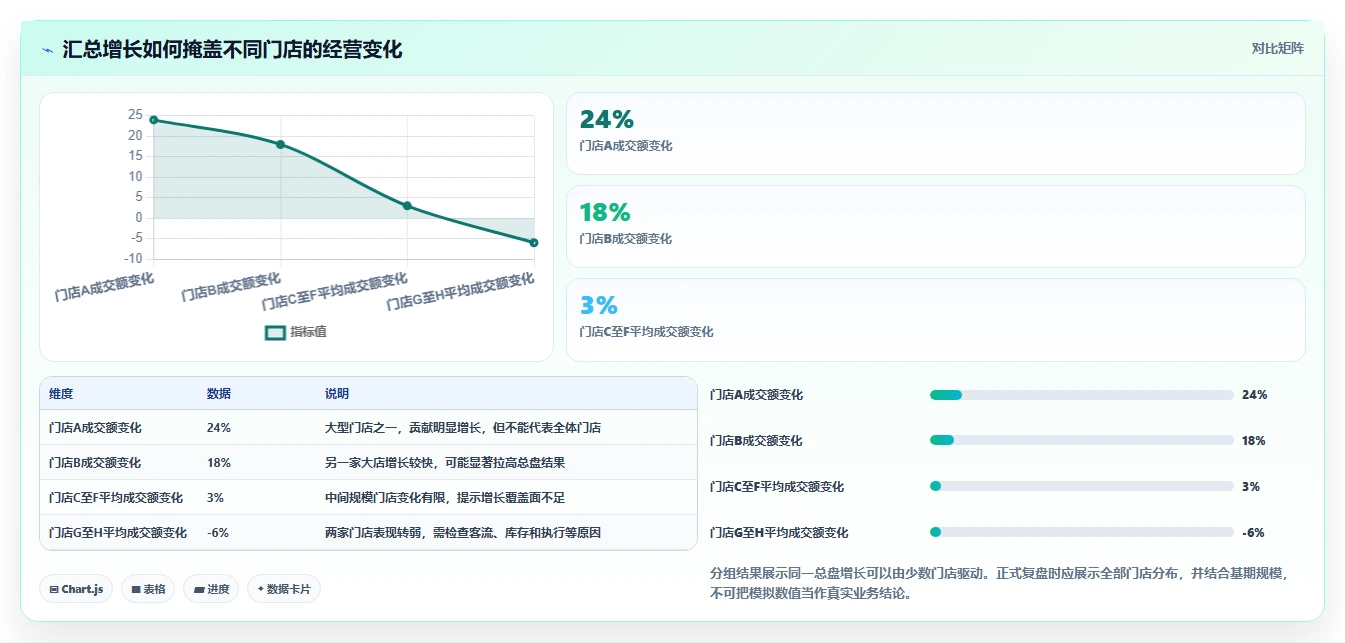Click the 对比矩阵 label in the header
Screen dimensions: 1345x643
[1277, 48]
